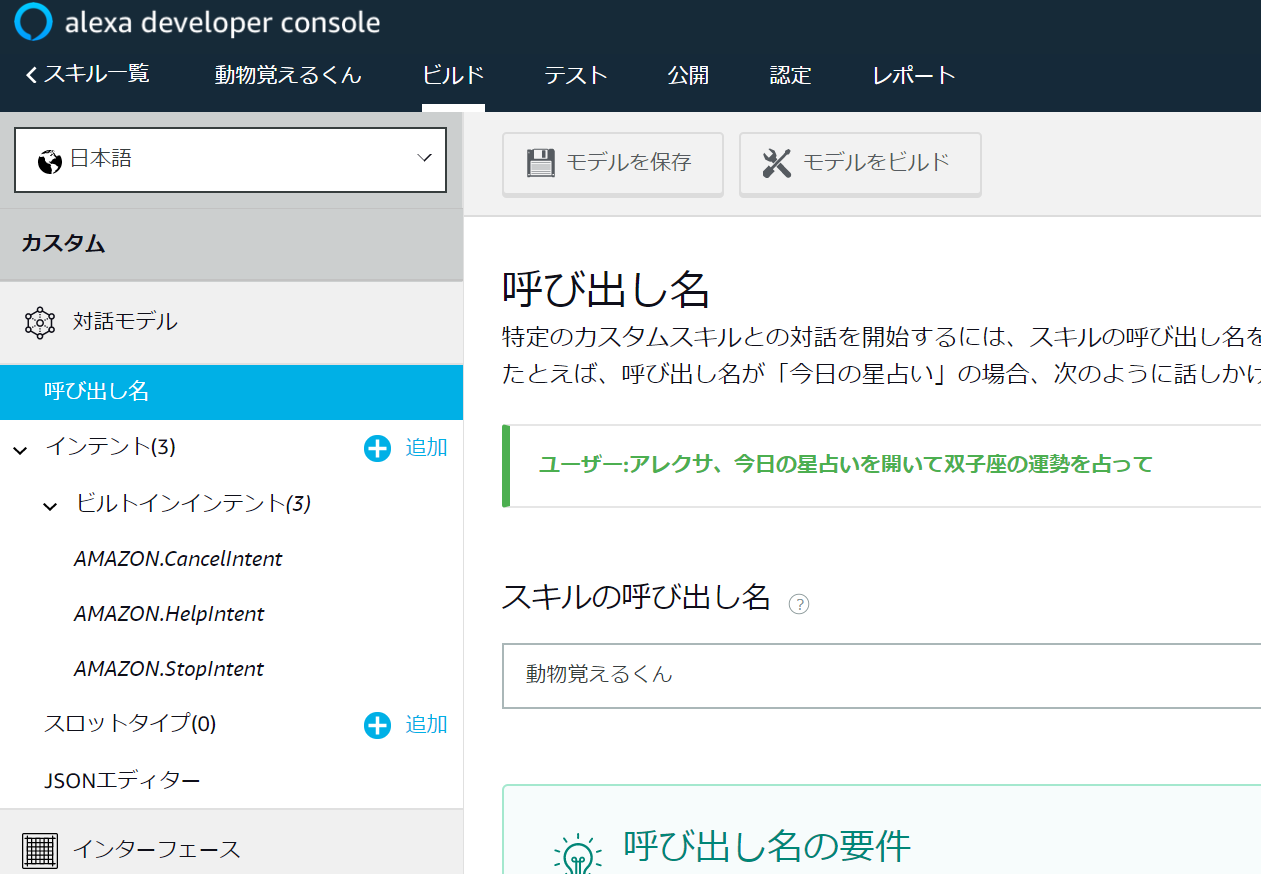This screenshot has height=874, width=1261.
Task: Go to the 認定 tab
Action: coord(790,76)
